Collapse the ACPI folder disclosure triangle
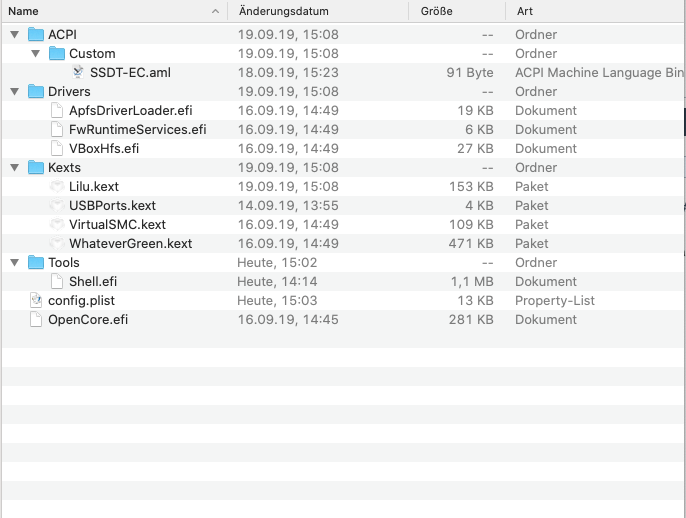 pyautogui.click(x=14, y=34)
